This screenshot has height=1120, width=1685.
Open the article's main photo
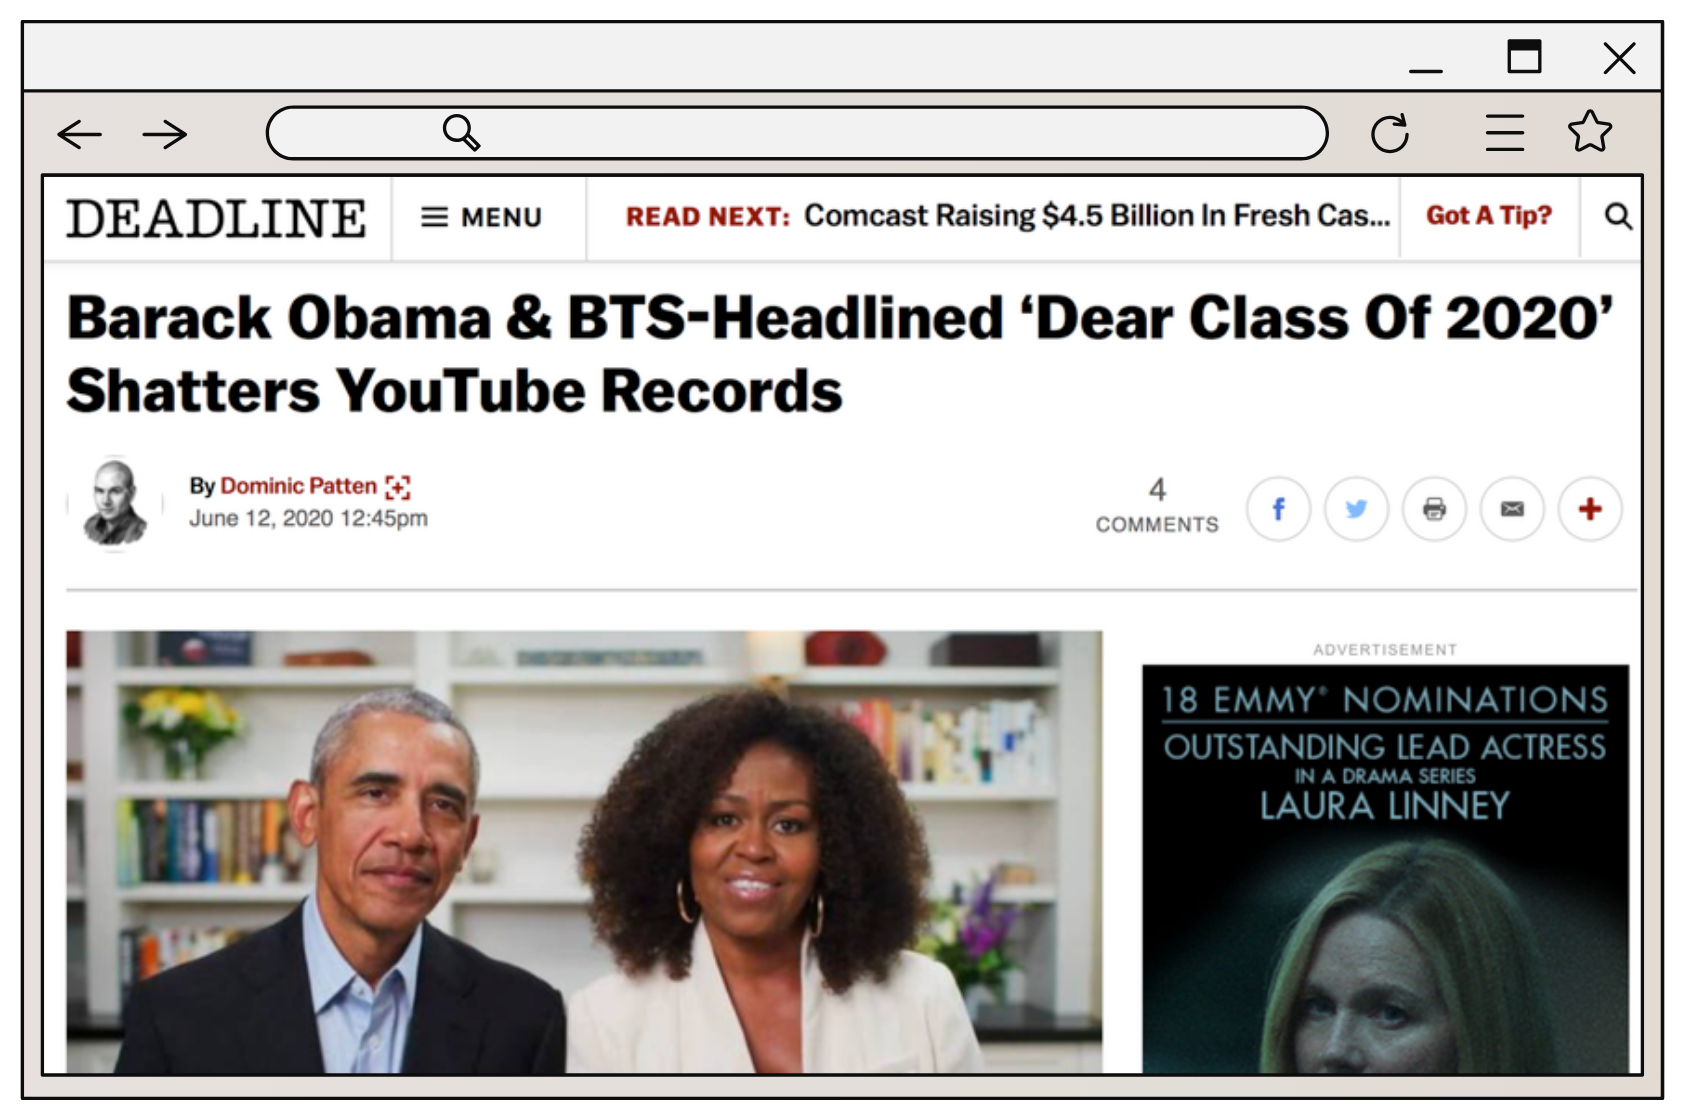coord(584,852)
